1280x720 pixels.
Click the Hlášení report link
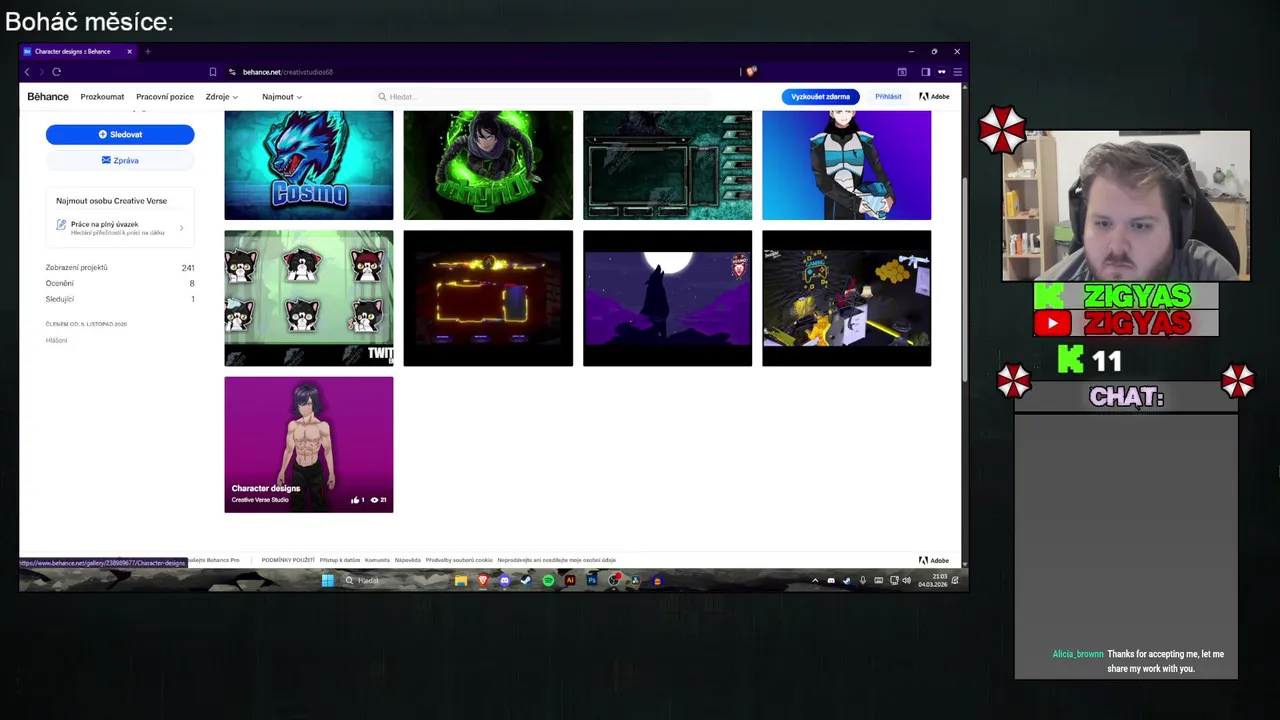(x=56, y=340)
